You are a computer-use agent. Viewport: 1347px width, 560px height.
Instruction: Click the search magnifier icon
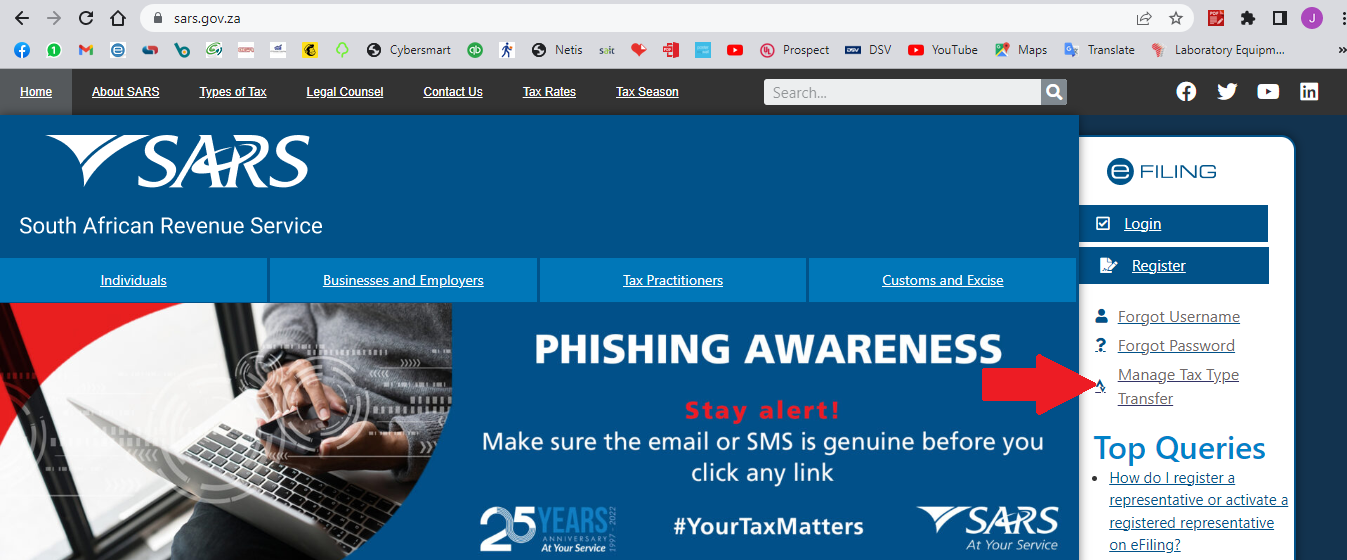(x=1054, y=92)
